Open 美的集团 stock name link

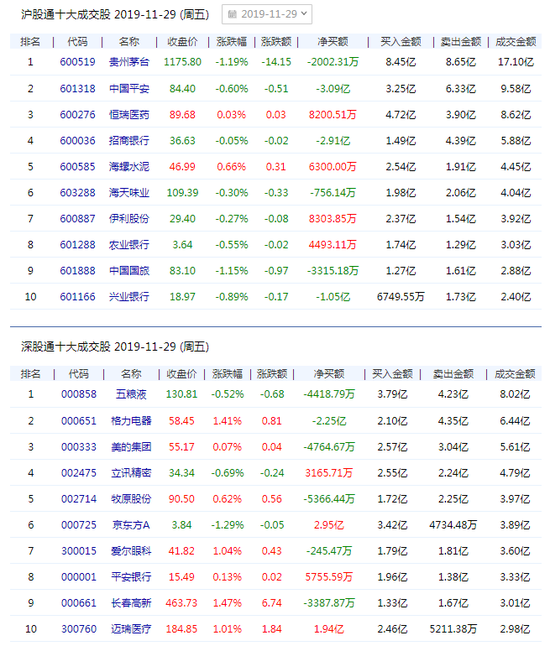(131, 447)
